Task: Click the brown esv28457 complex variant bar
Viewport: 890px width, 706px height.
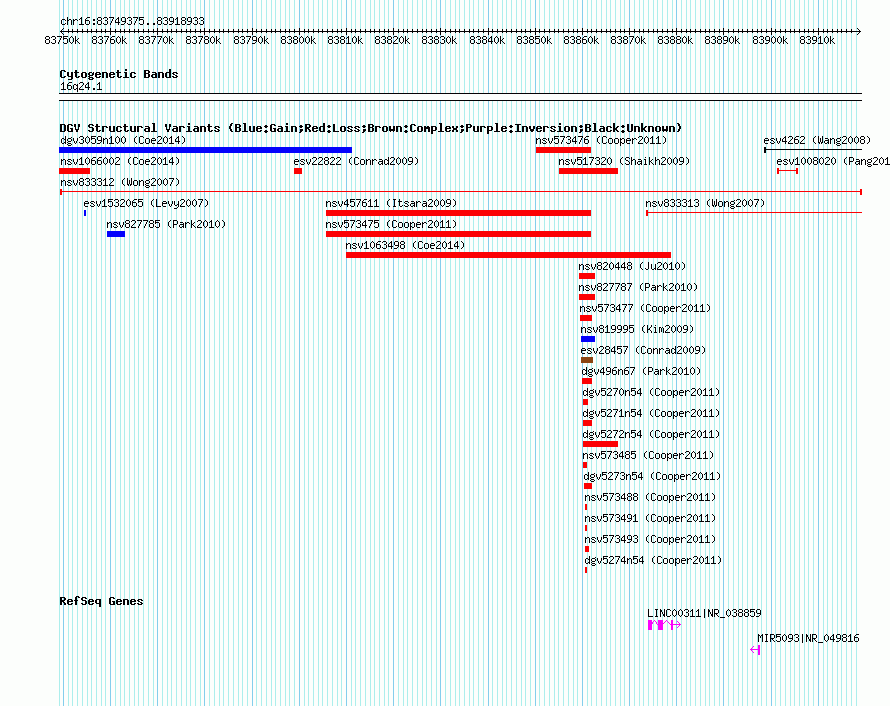Action: [x=587, y=360]
